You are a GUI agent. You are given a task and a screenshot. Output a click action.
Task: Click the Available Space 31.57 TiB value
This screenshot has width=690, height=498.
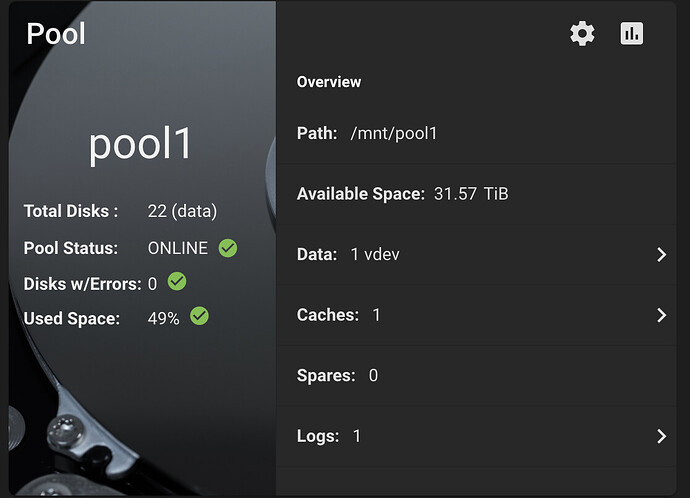coord(470,194)
